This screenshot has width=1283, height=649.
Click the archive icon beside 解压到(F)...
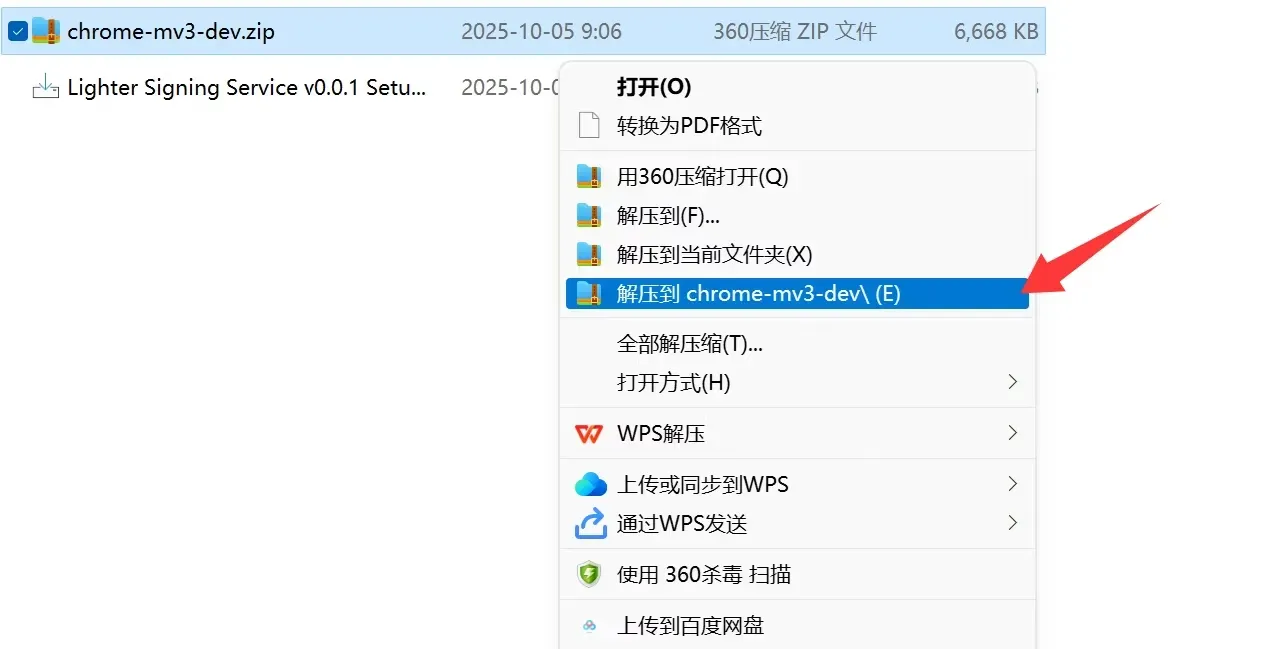pyautogui.click(x=589, y=215)
